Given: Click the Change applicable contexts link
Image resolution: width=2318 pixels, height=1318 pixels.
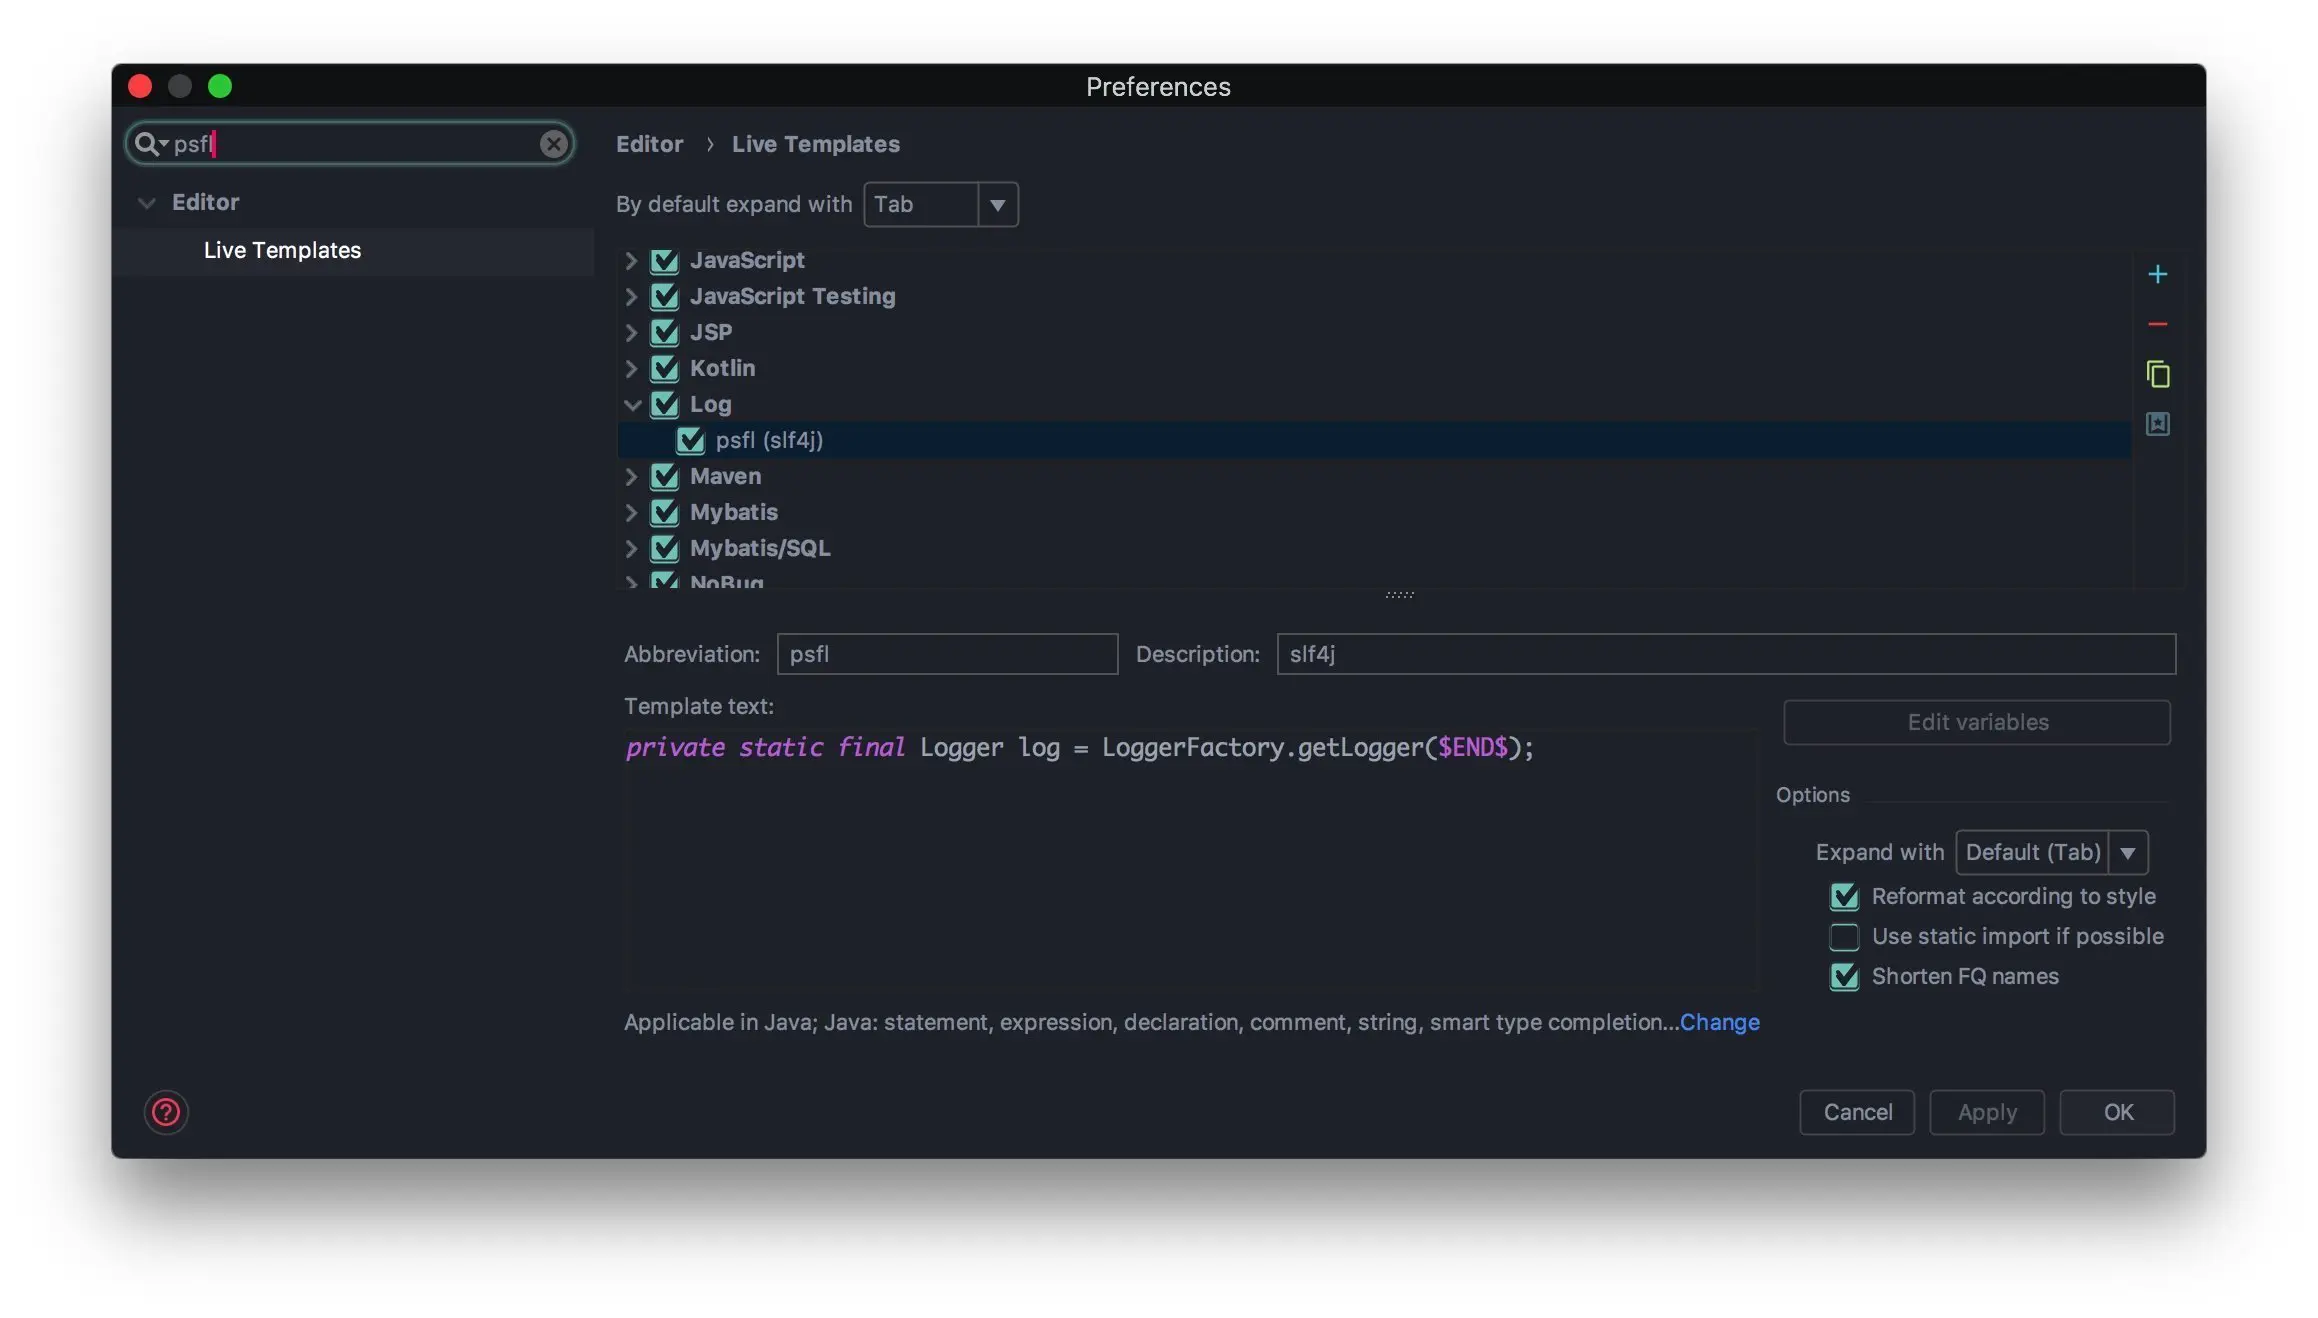Looking at the screenshot, I should pos(1719,1022).
